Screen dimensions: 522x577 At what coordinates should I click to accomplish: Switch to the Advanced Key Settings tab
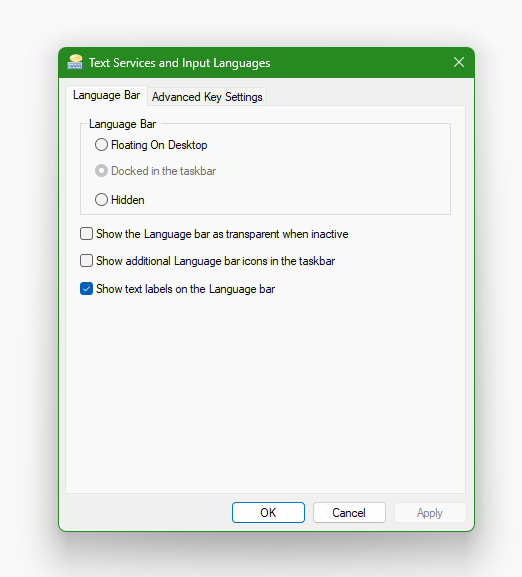pos(207,97)
